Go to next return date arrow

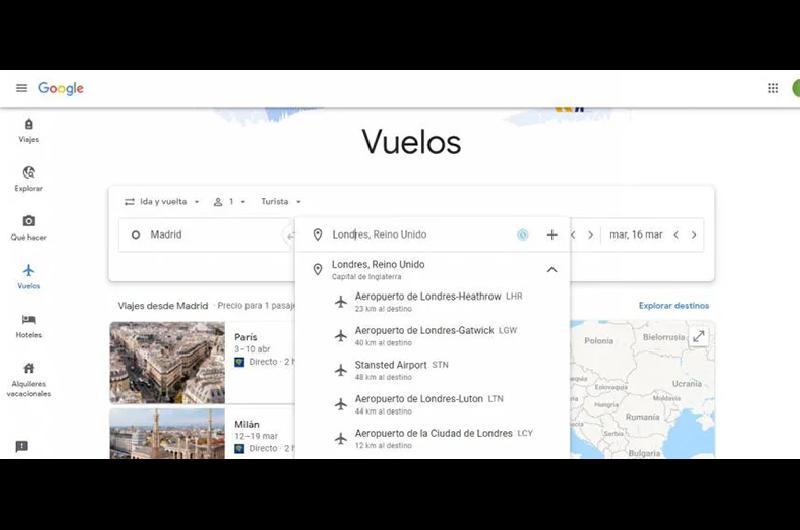[694, 235]
